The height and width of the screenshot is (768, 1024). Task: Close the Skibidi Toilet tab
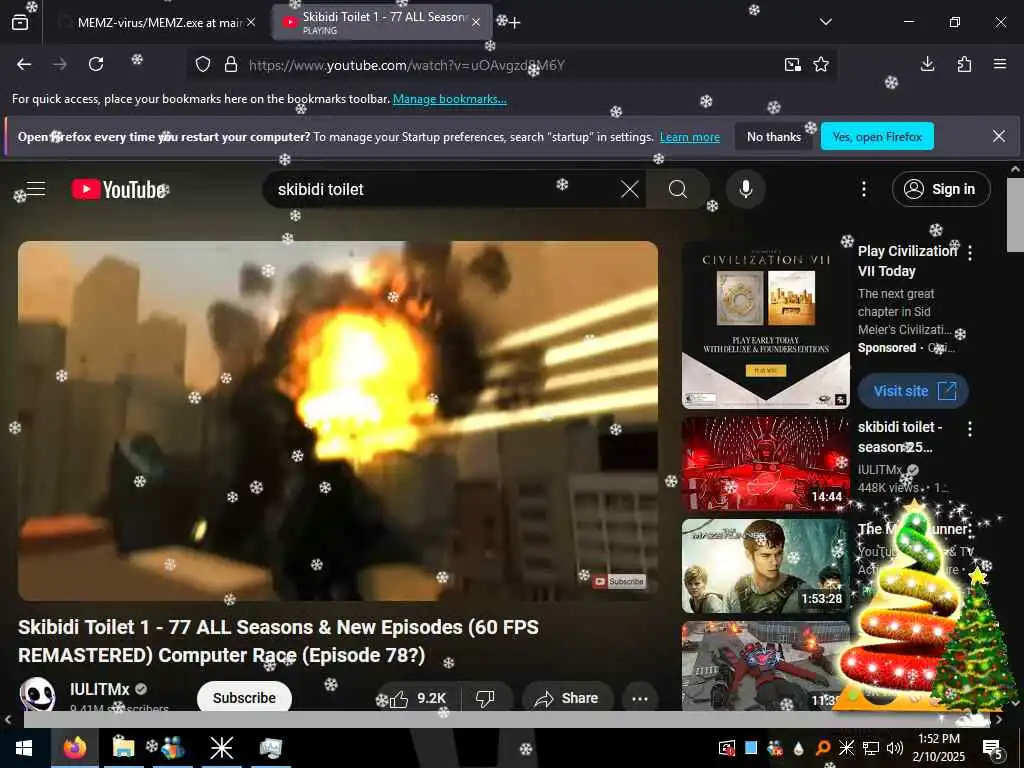476,22
